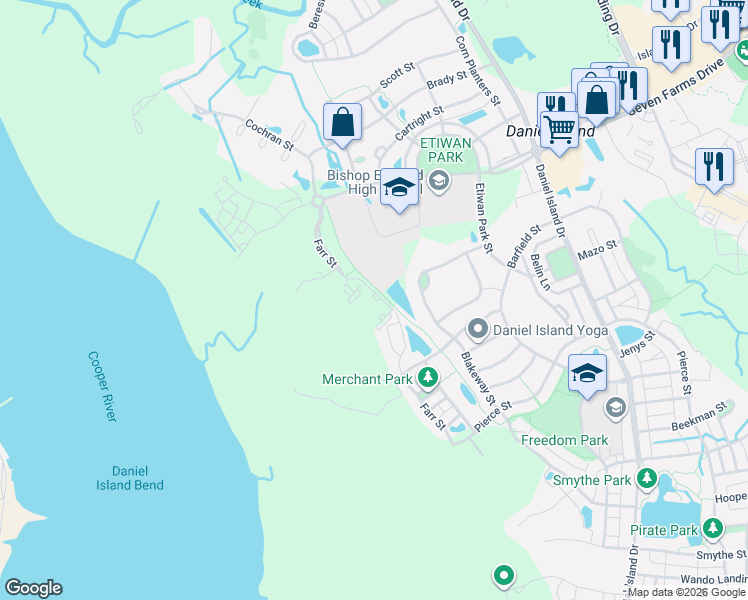Click the Farr St label near the roundabout

(x=325, y=253)
